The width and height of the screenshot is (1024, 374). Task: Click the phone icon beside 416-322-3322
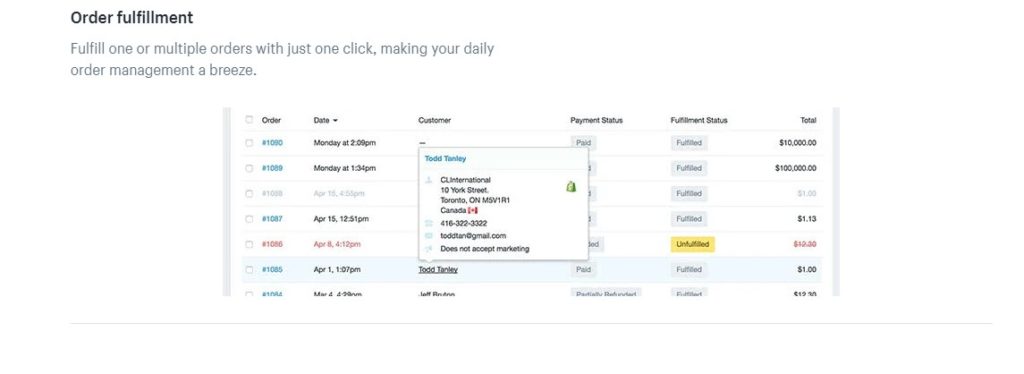[428, 223]
